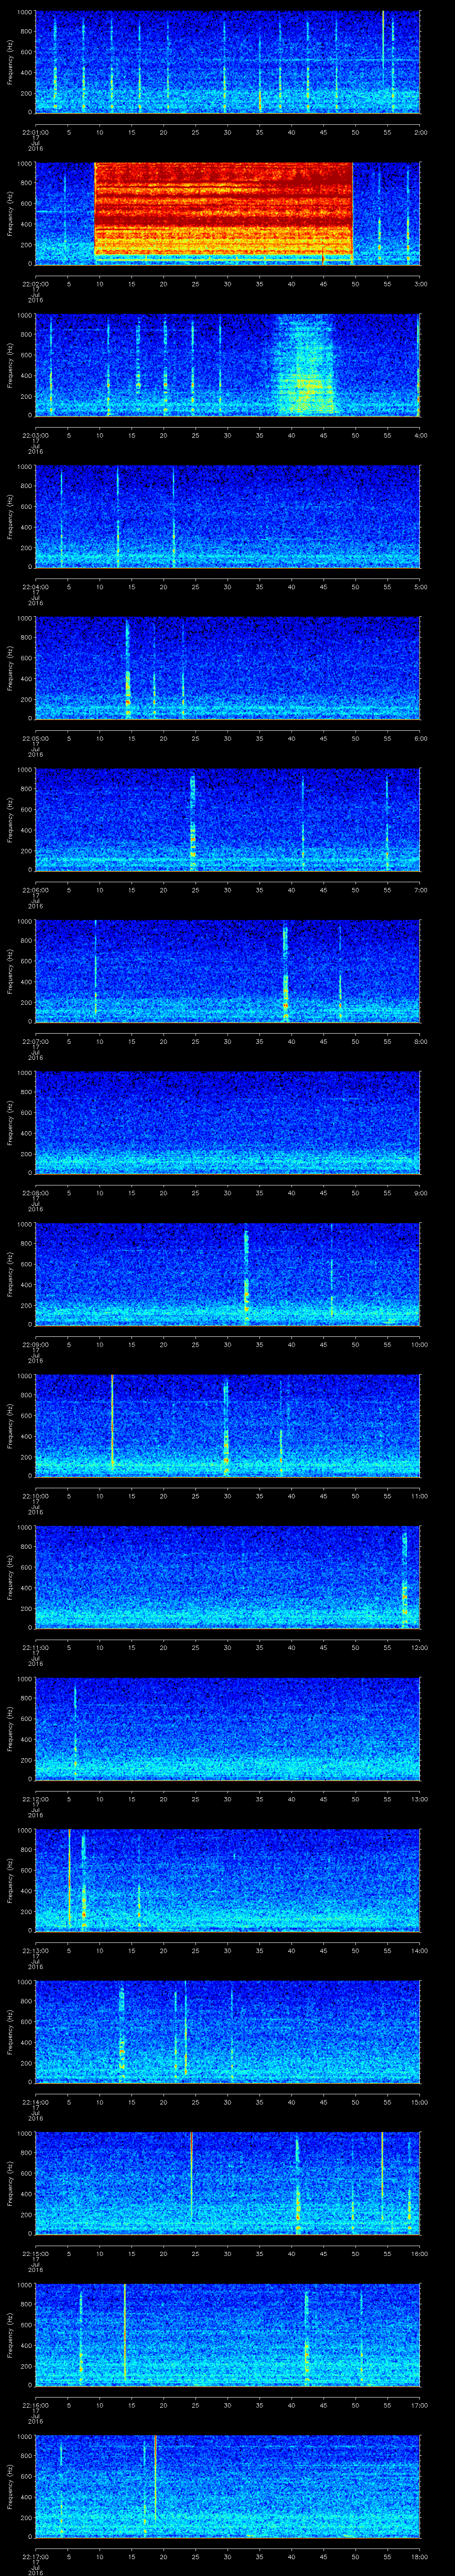
Task: Select the red broadband noise block in the 22:02:00 spectrogram
Action: (223, 209)
